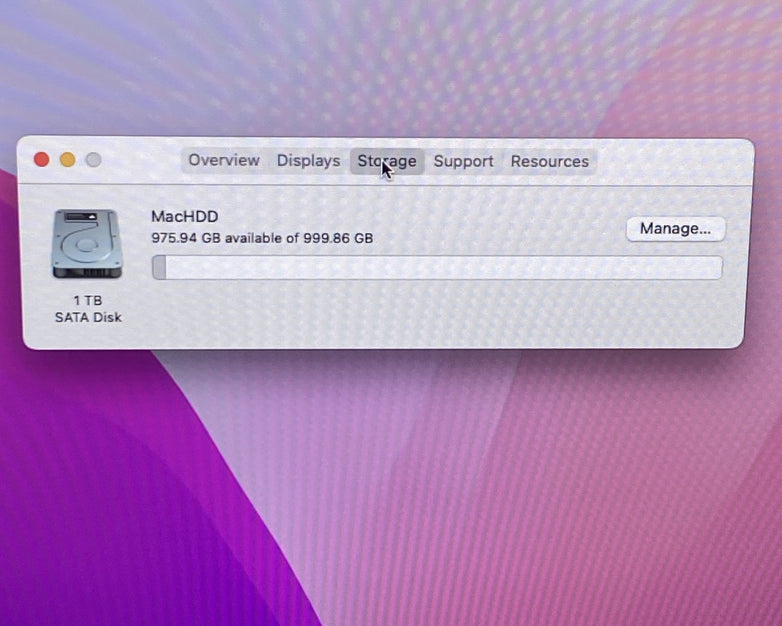This screenshot has width=782, height=626.
Task: Click title bar area right of Resources
Action: click(670, 162)
